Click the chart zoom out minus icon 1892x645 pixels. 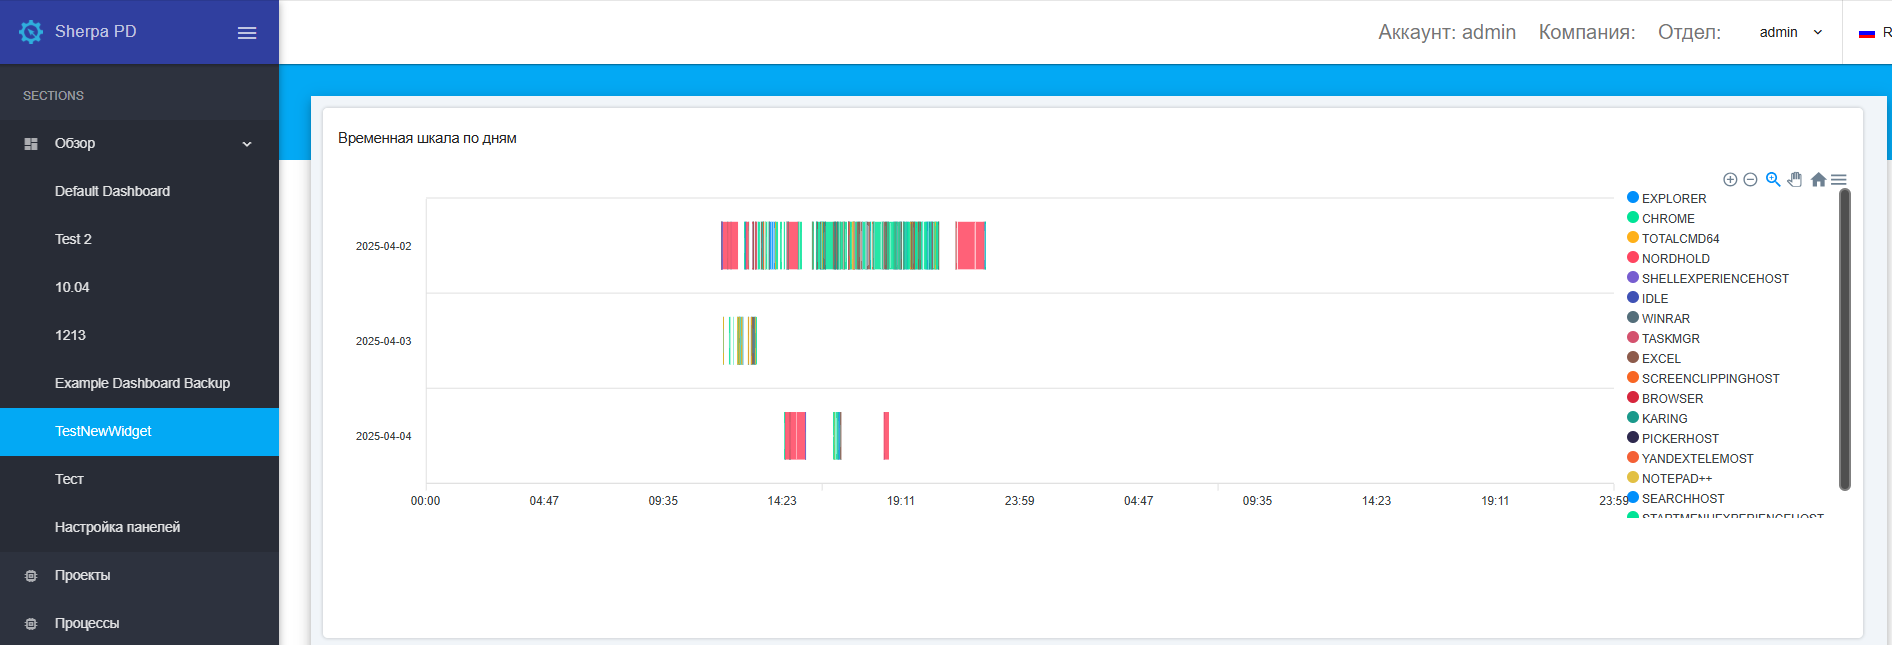point(1750,180)
